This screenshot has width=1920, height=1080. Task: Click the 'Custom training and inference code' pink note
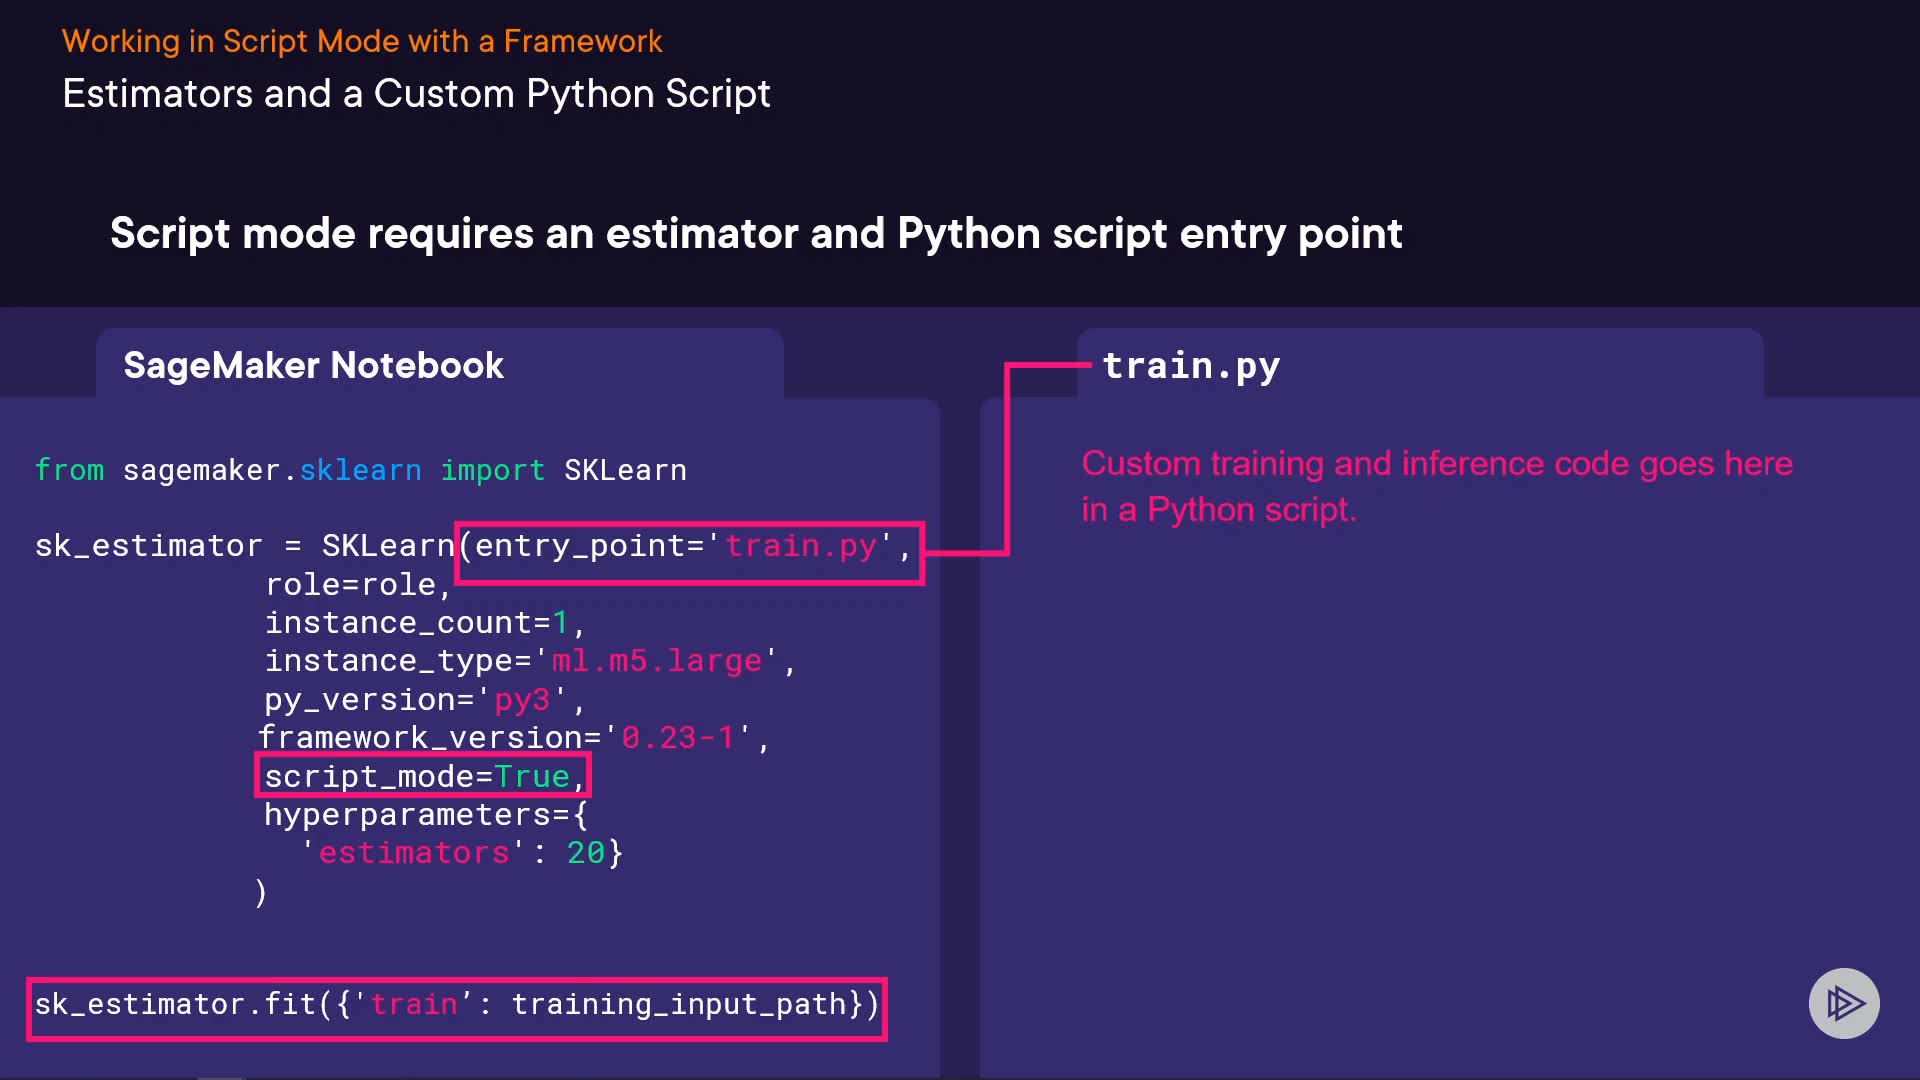pyautogui.click(x=1436, y=486)
